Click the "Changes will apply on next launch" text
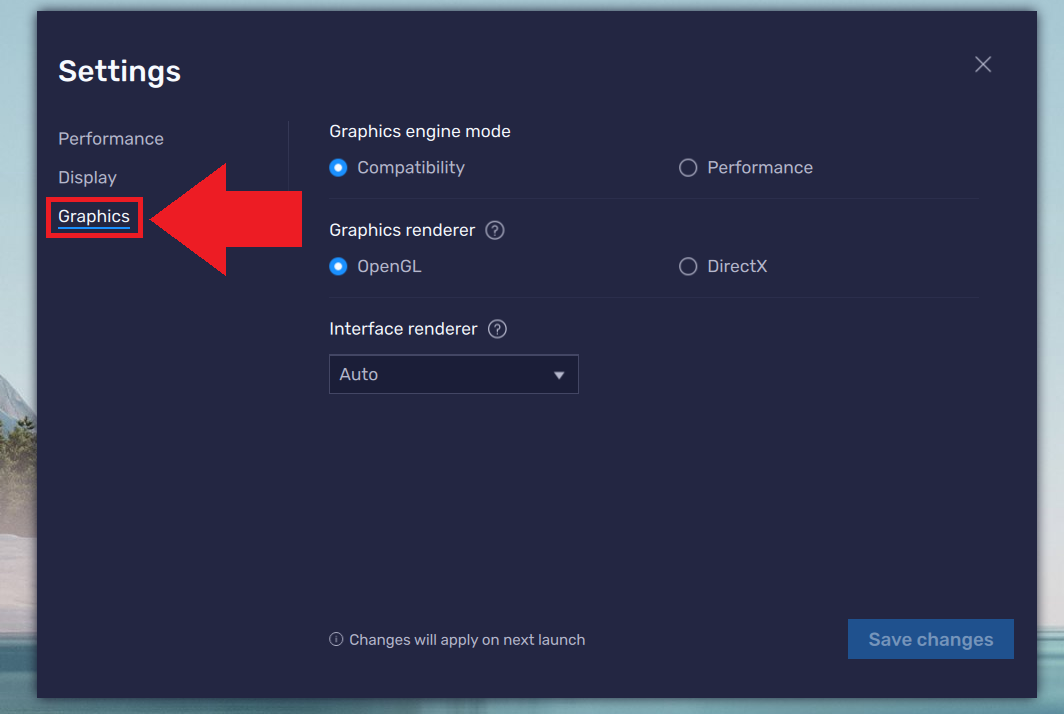This screenshot has width=1064, height=714. click(x=467, y=639)
